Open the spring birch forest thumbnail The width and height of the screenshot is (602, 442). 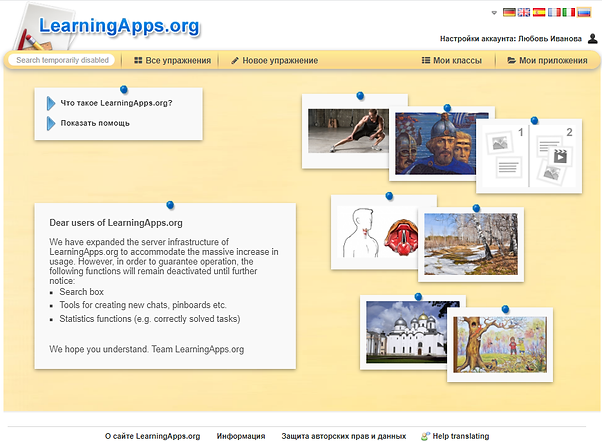click(x=471, y=244)
